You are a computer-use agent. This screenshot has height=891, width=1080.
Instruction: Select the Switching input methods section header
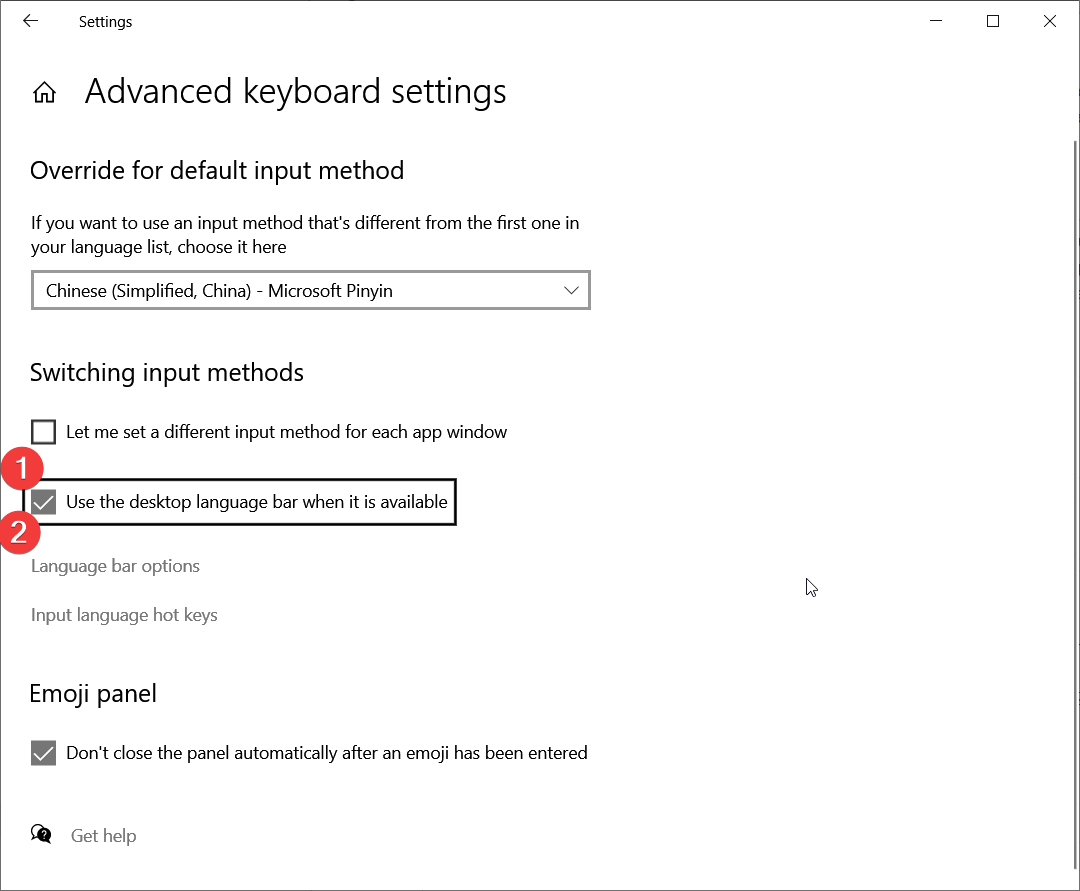tap(166, 372)
